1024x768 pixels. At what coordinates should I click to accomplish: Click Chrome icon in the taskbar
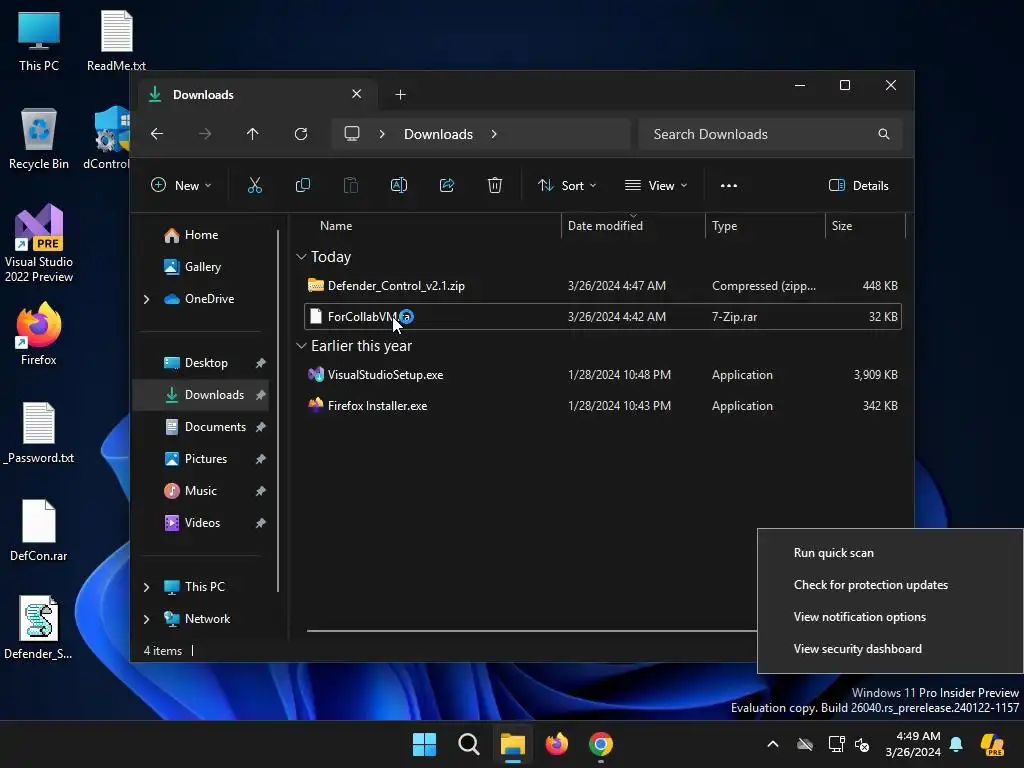pos(601,744)
